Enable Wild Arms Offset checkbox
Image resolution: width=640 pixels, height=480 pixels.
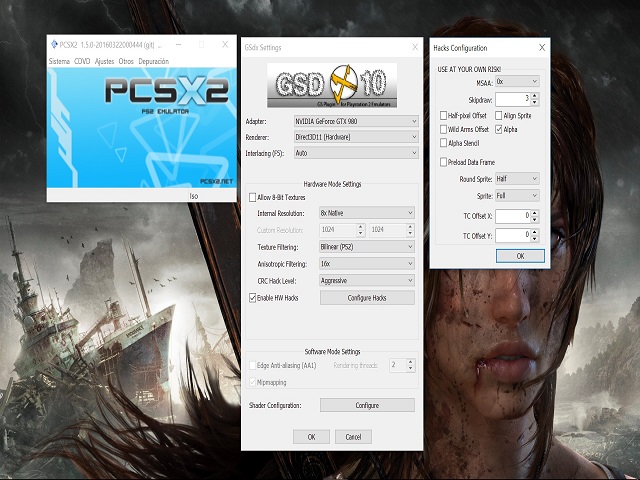pos(443,129)
